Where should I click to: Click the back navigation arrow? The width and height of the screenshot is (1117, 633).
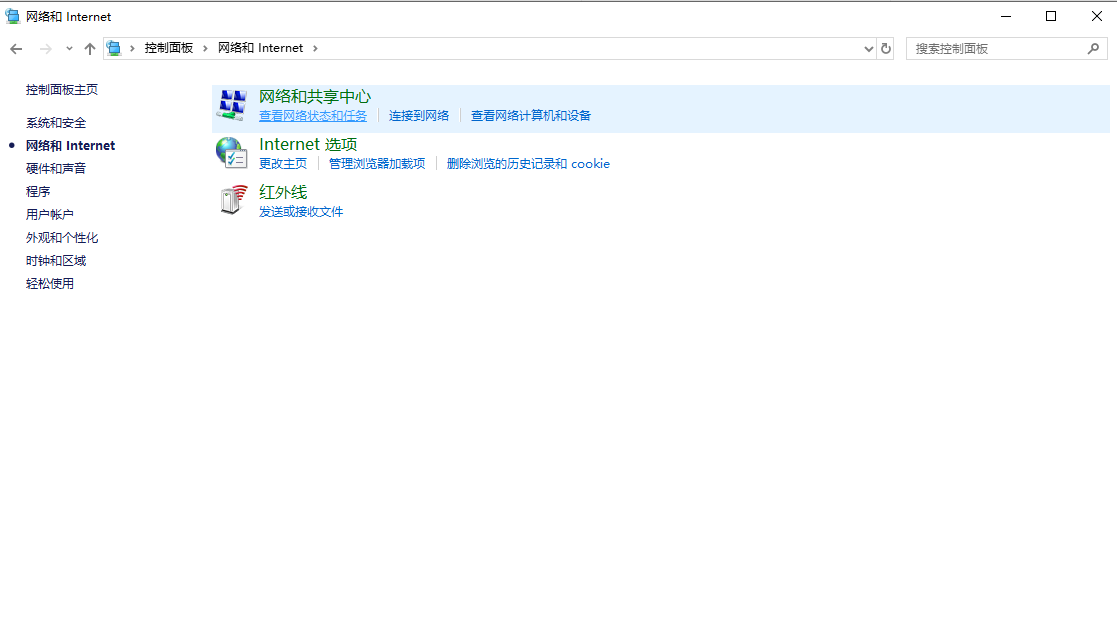tap(15, 47)
